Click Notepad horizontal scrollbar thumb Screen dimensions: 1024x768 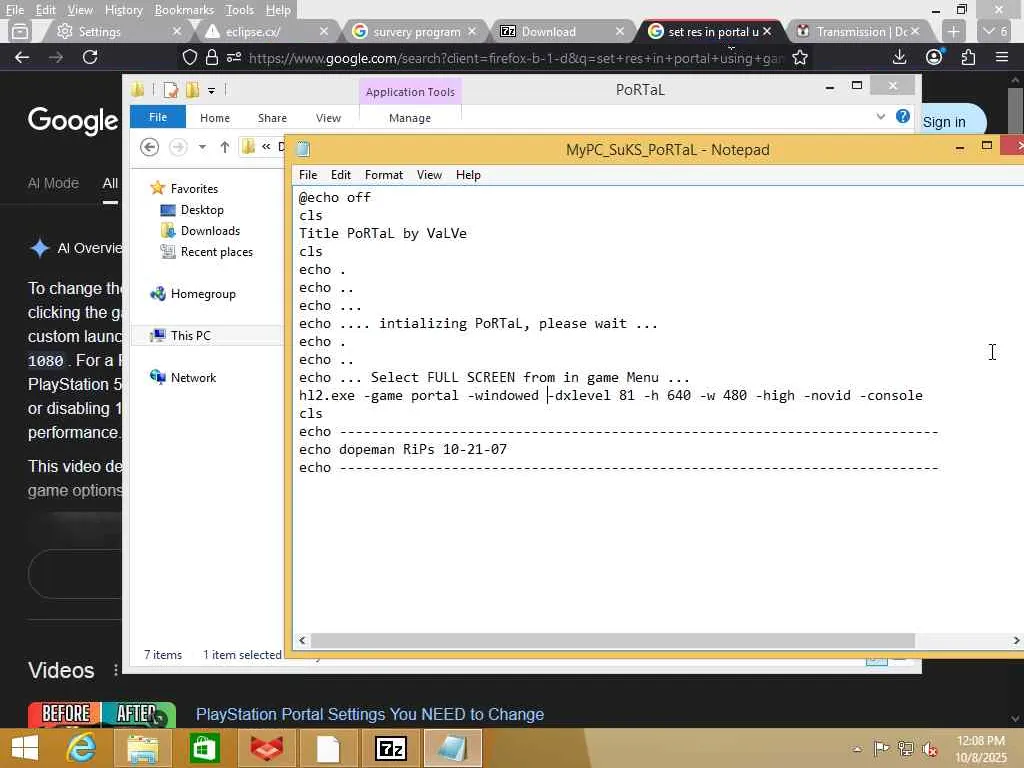point(612,641)
